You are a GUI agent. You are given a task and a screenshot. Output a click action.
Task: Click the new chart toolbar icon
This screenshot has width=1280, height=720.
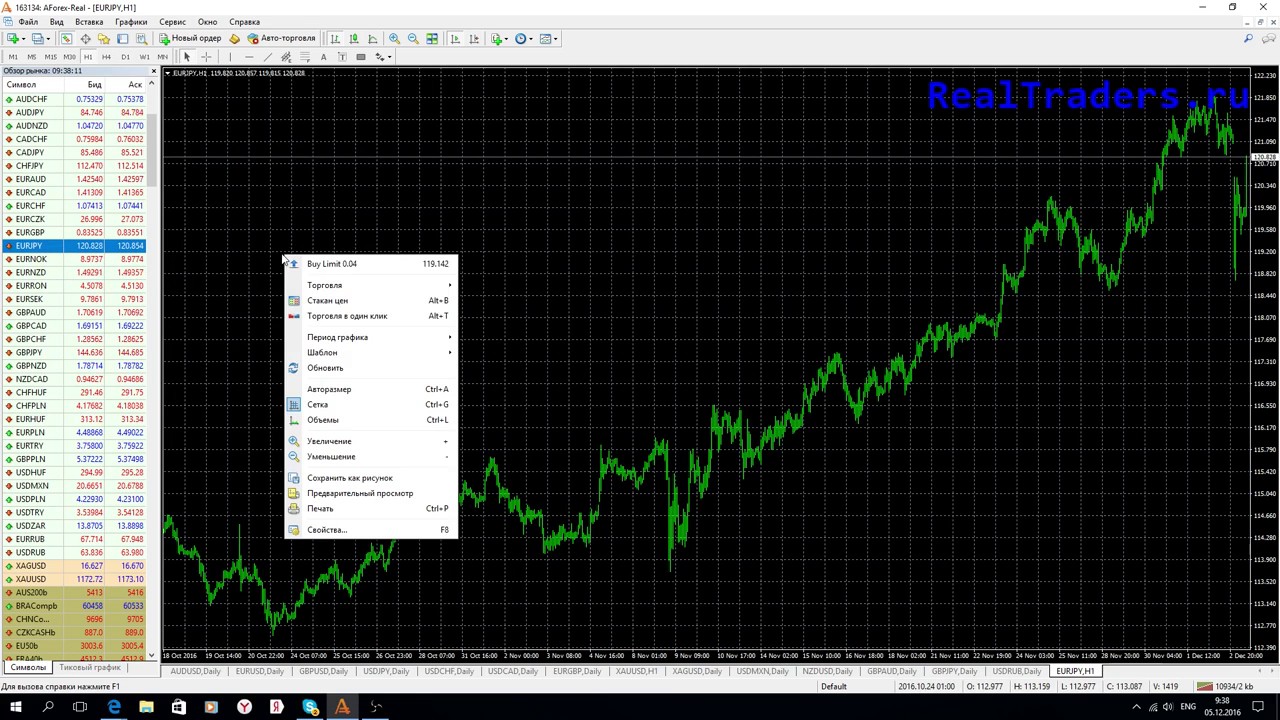13,39
